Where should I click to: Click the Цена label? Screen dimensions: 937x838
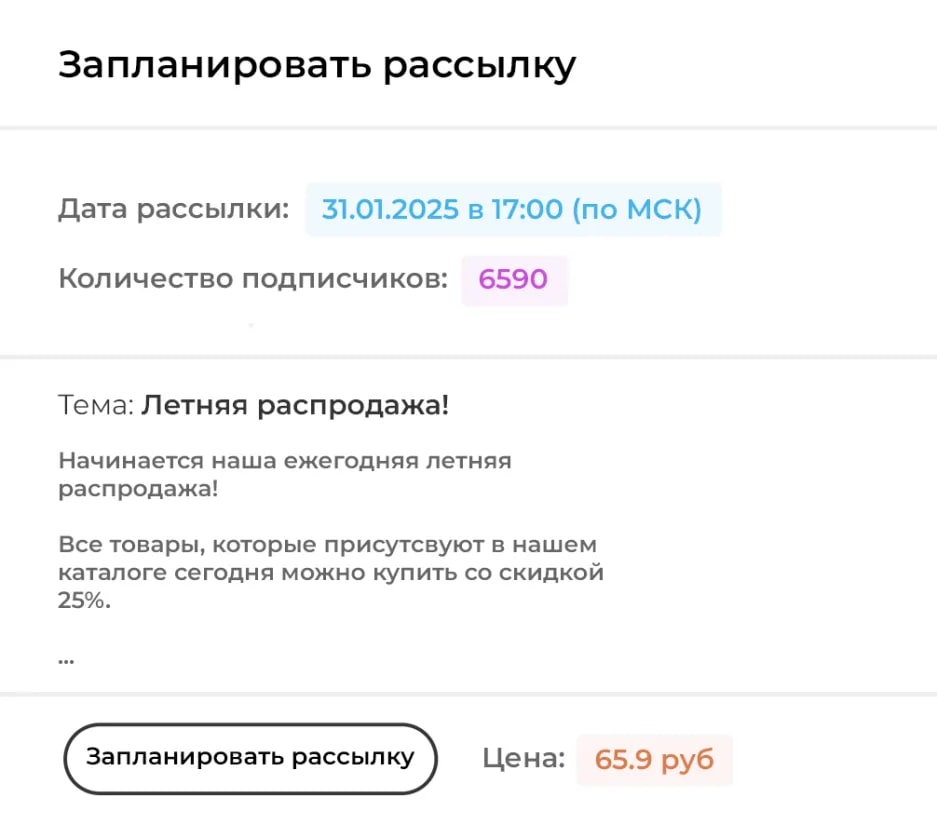524,759
